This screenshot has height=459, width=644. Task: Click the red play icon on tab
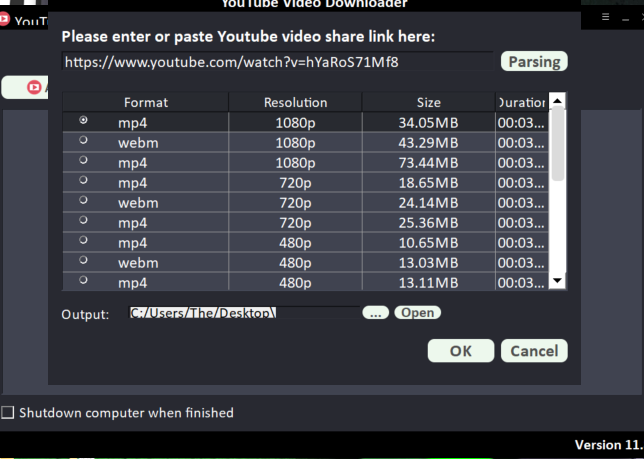point(35,87)
